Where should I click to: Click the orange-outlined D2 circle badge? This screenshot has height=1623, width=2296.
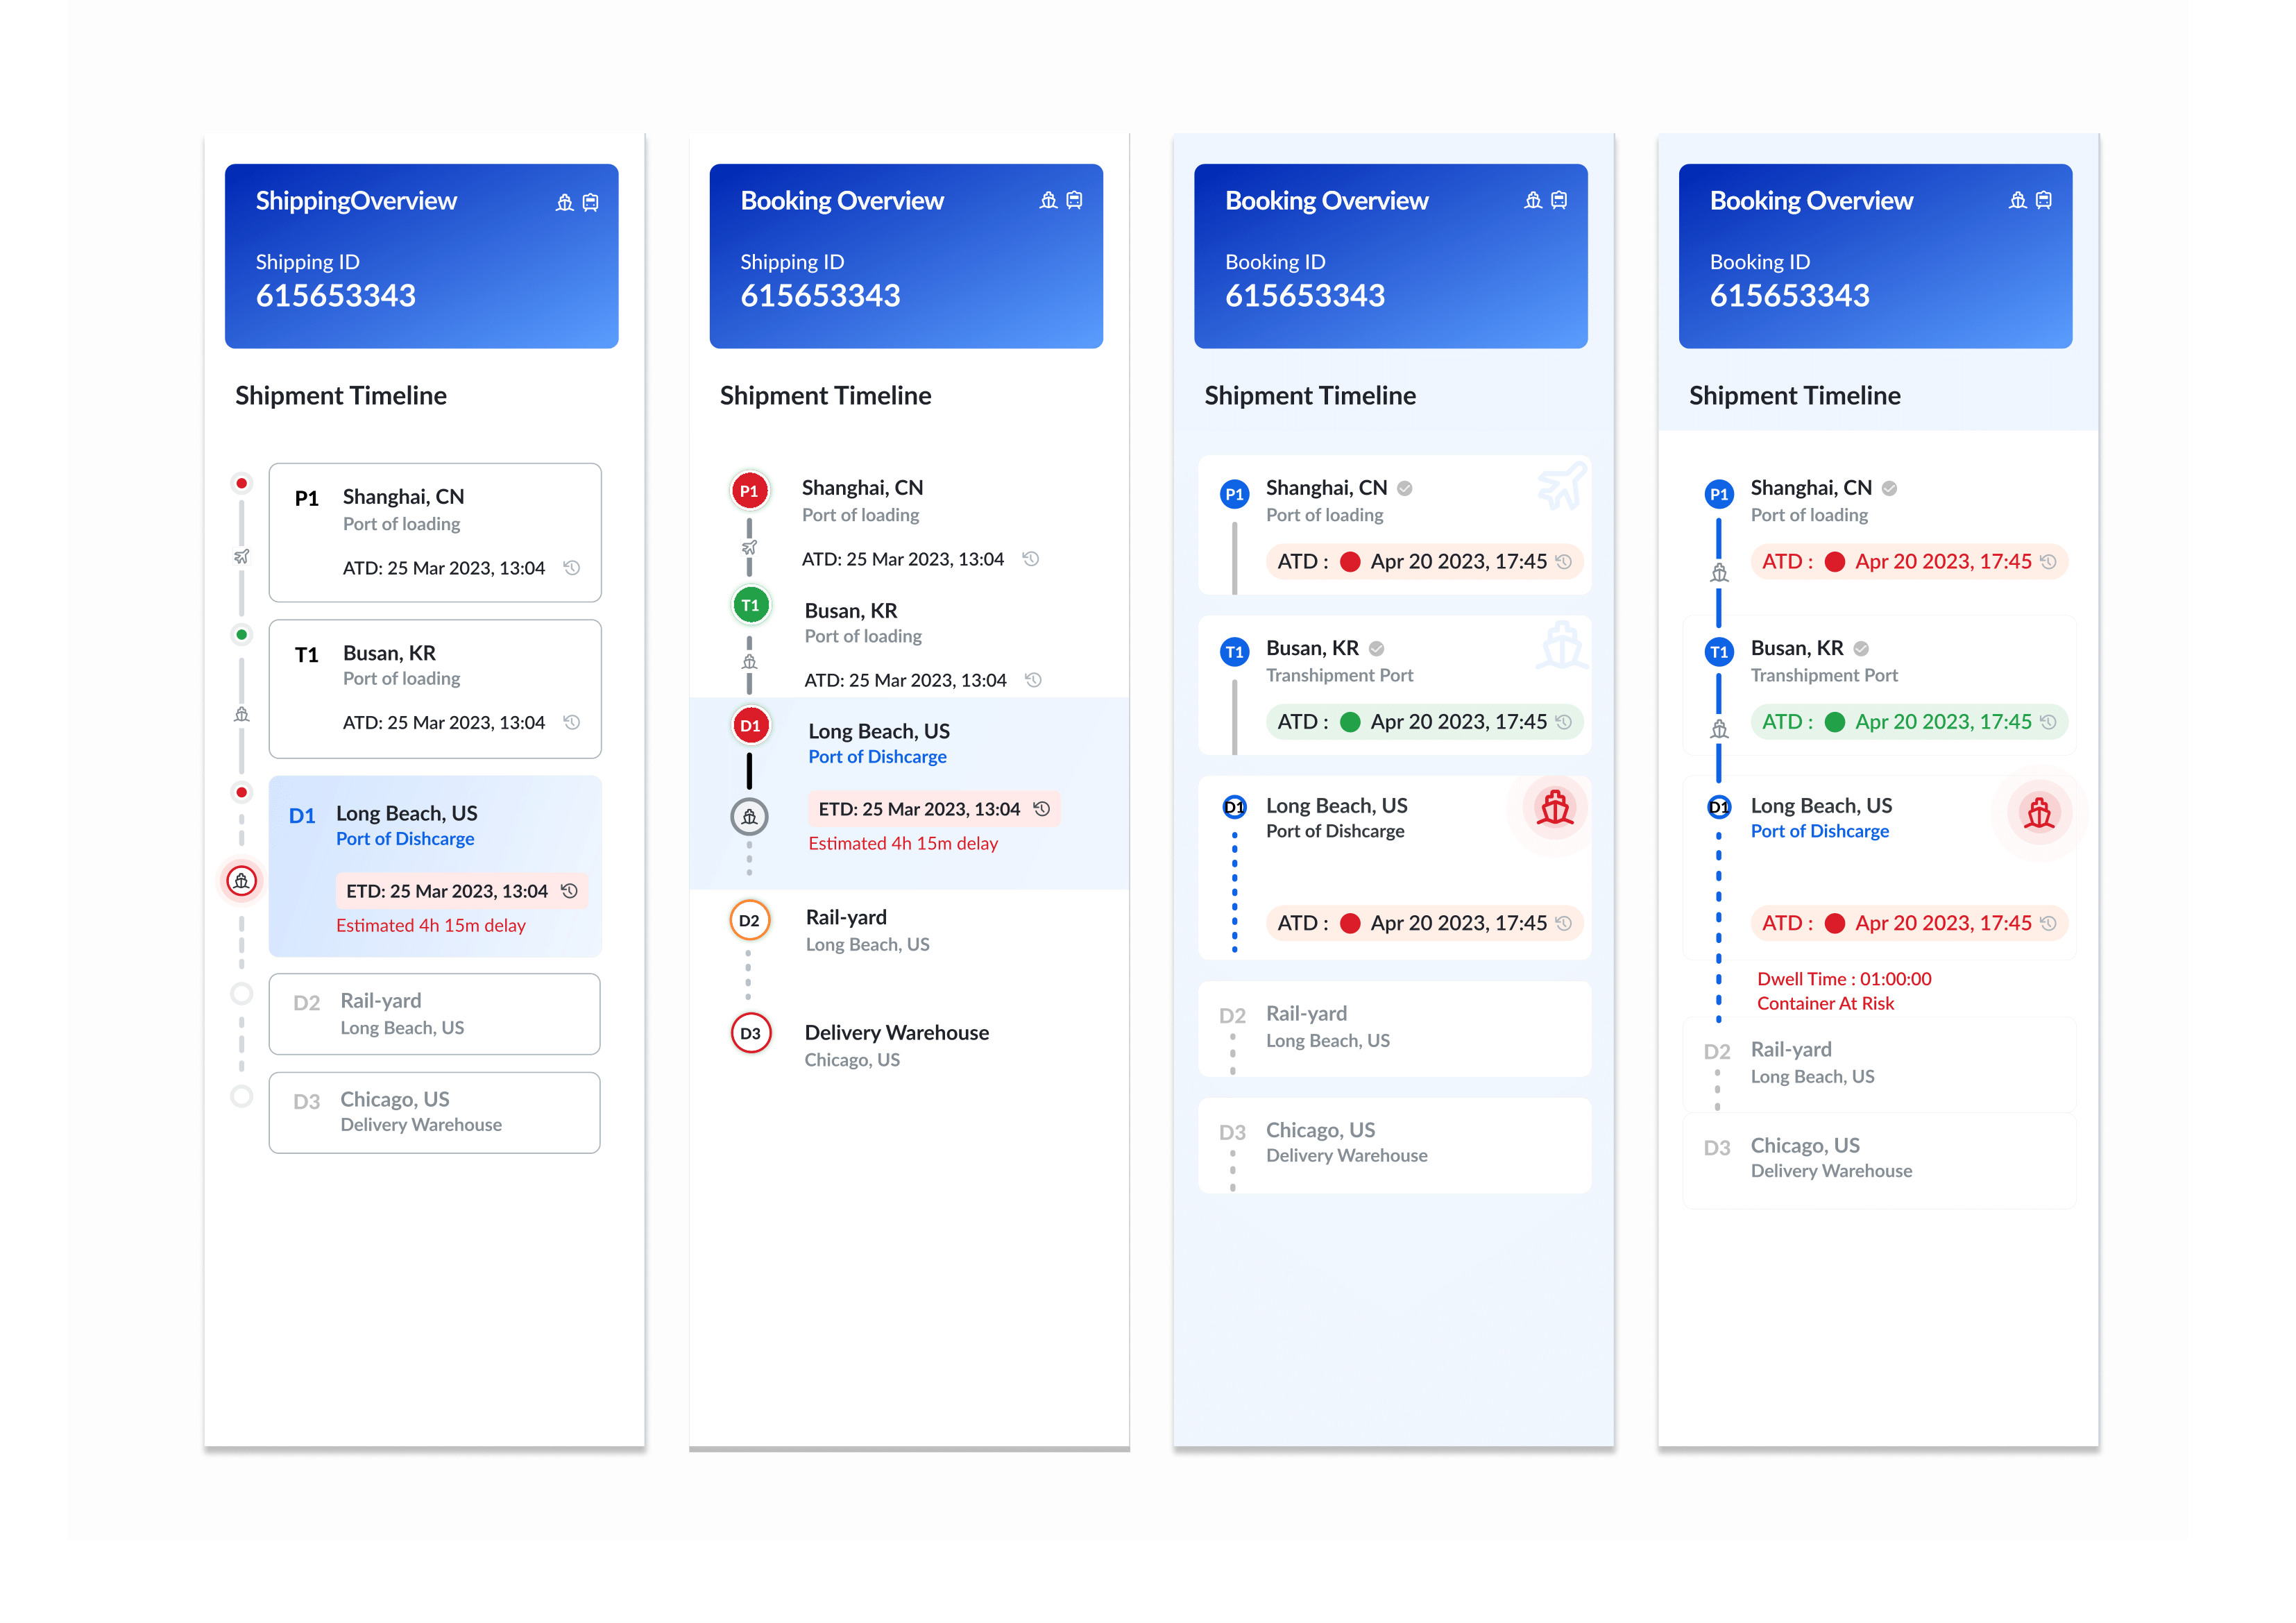click(750, 920)
